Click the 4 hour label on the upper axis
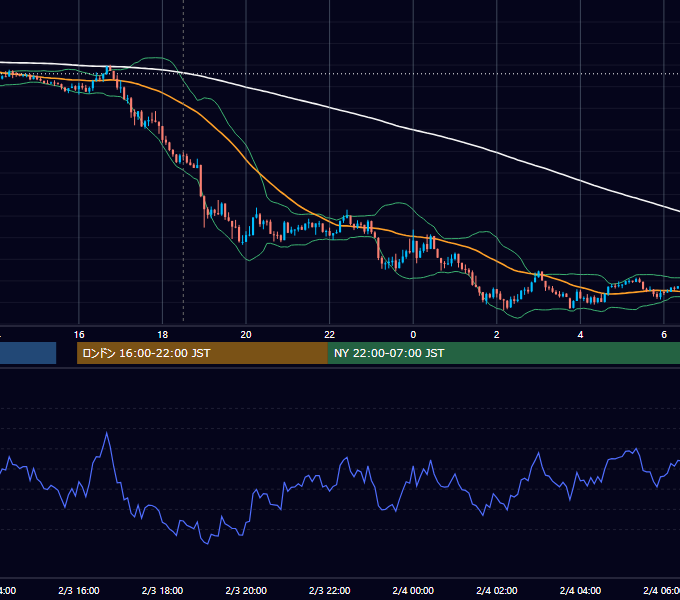680x600 pixels. [580, 335]
